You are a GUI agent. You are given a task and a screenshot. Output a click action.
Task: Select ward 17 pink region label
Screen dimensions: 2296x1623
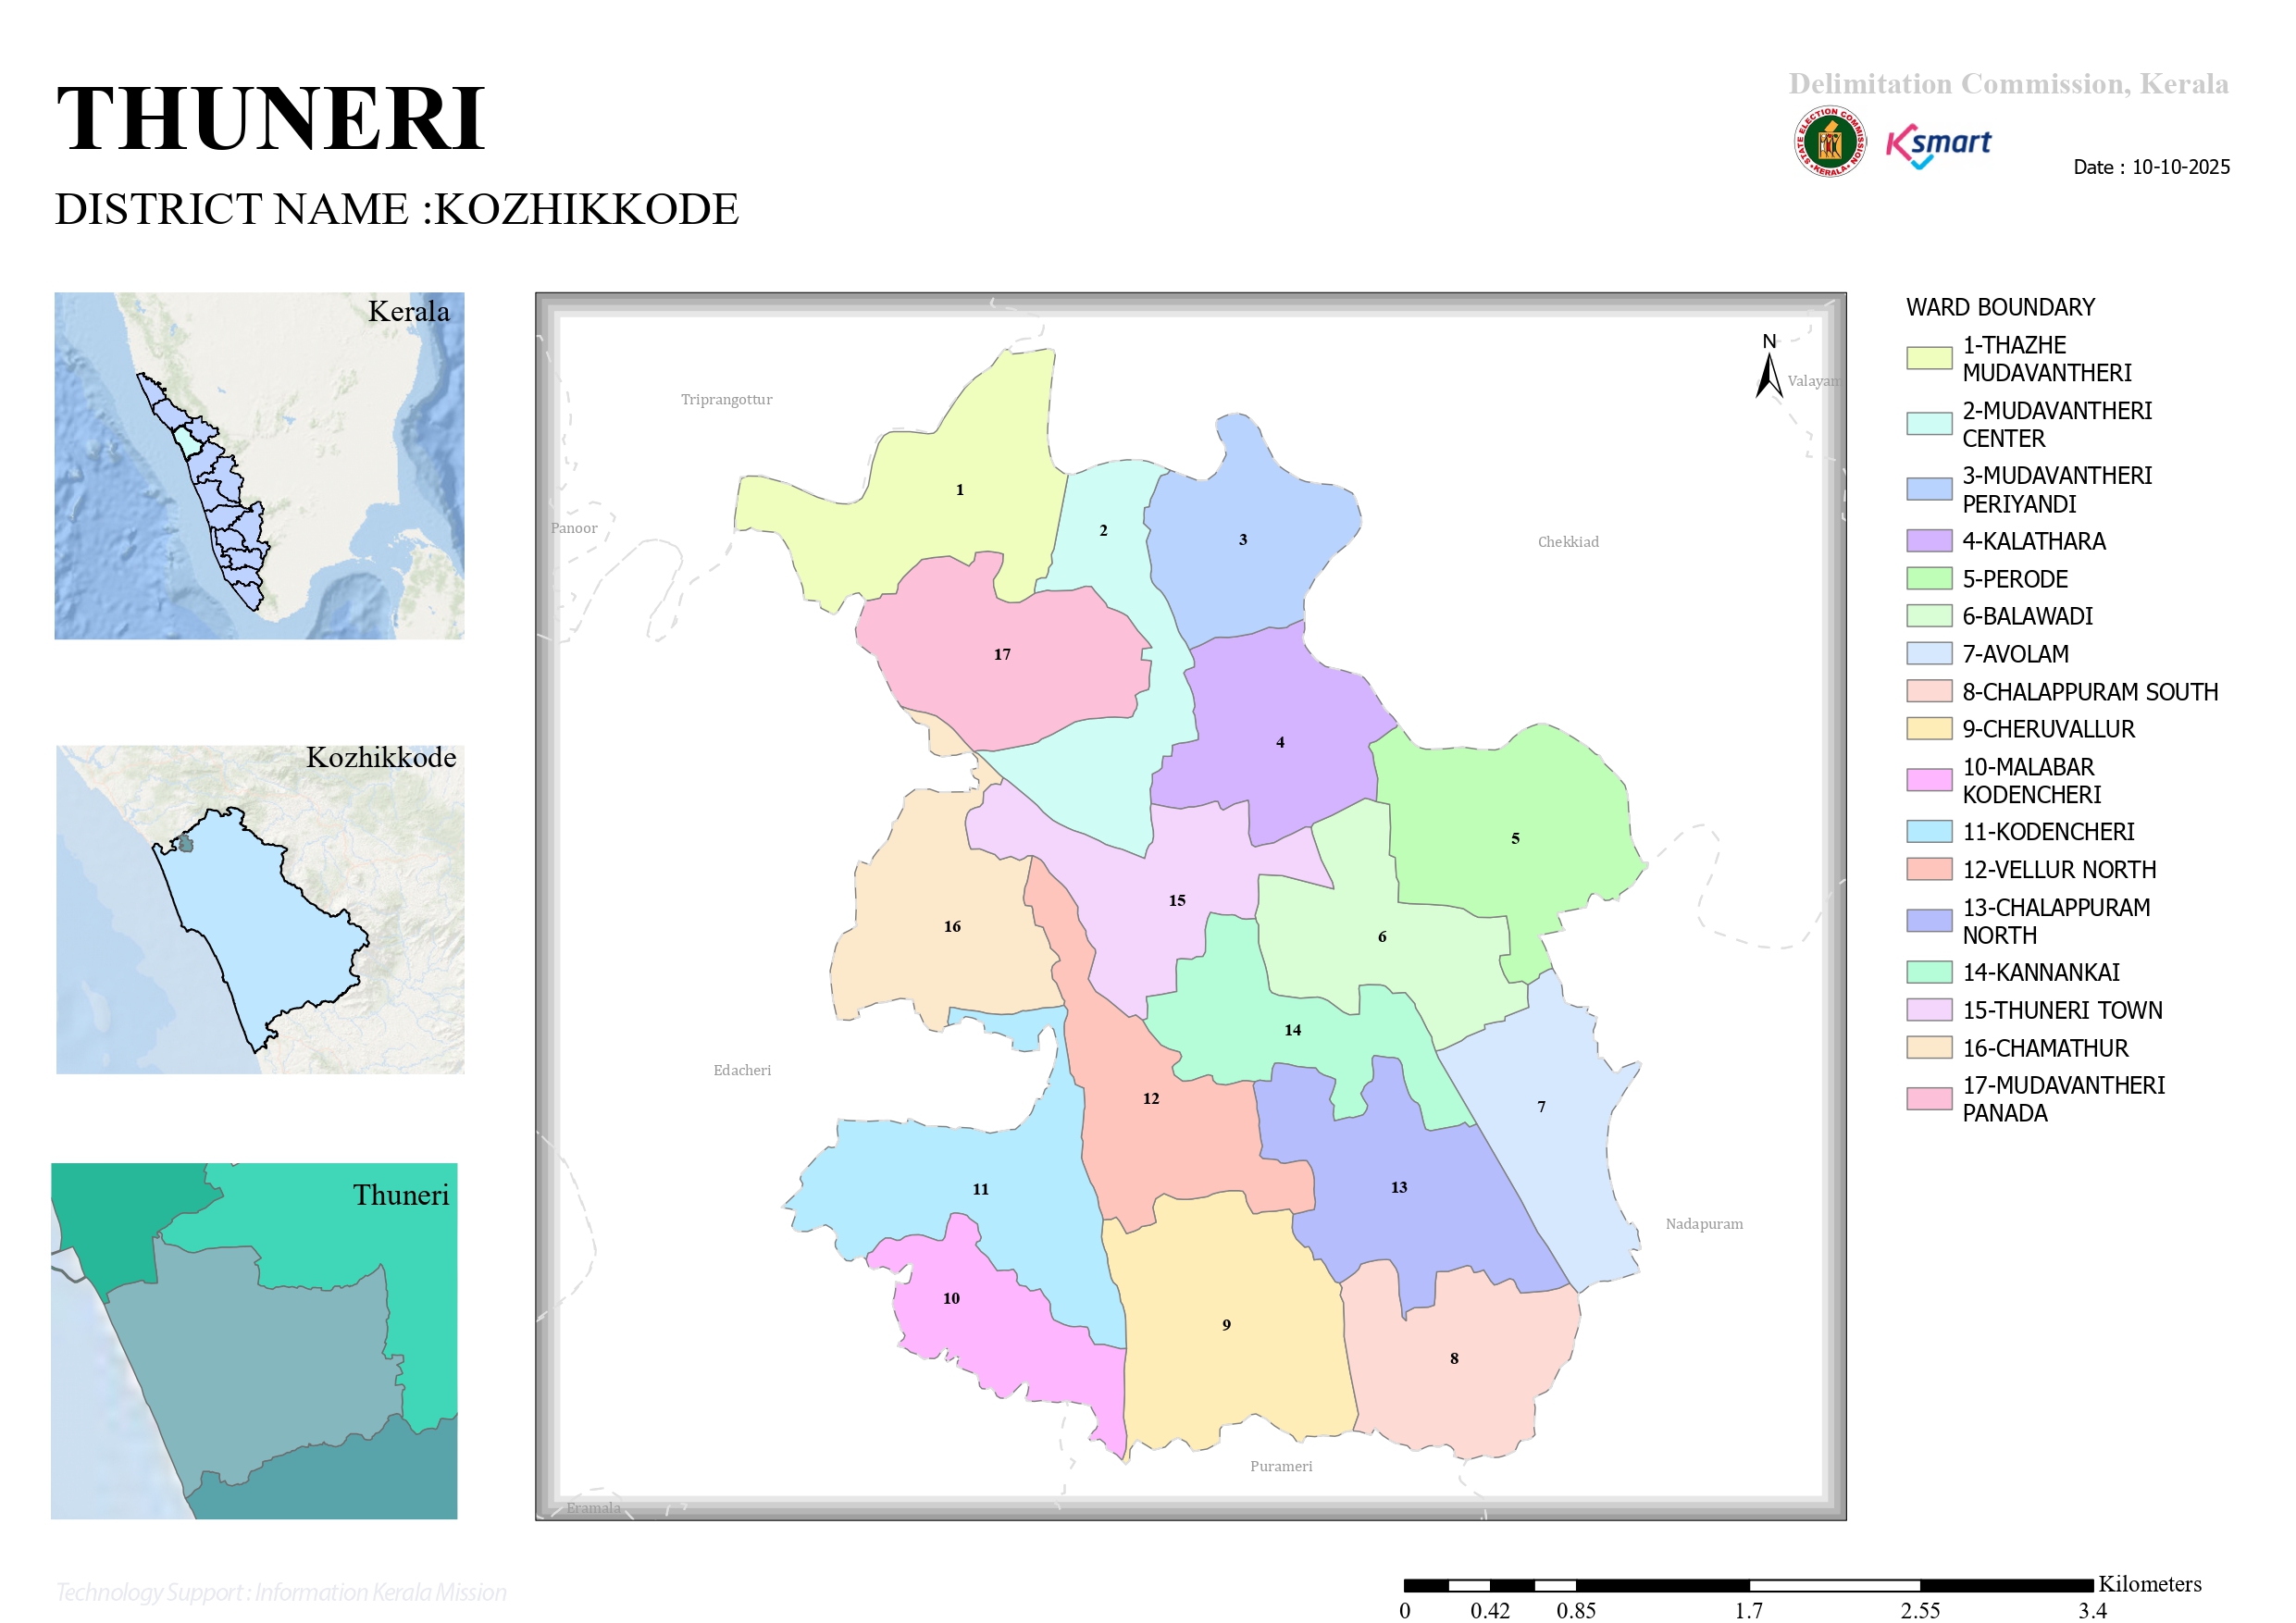[1002, 655]
